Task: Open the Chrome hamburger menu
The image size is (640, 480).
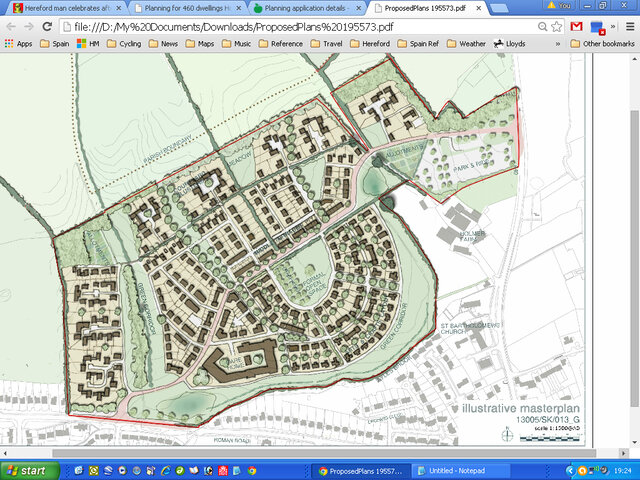Action: [629, 26]
